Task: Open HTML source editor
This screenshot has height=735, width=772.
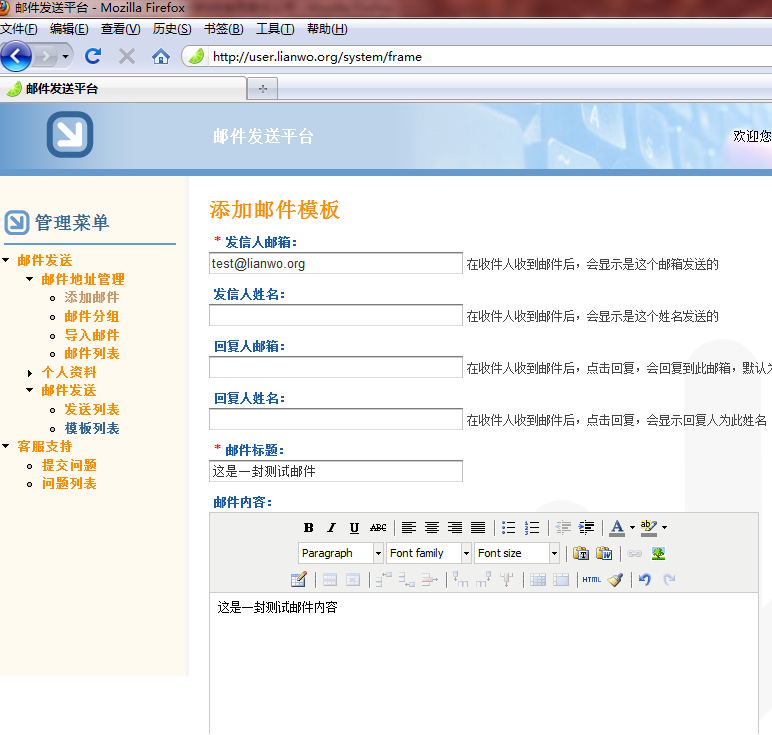Action: pos(591,580)
